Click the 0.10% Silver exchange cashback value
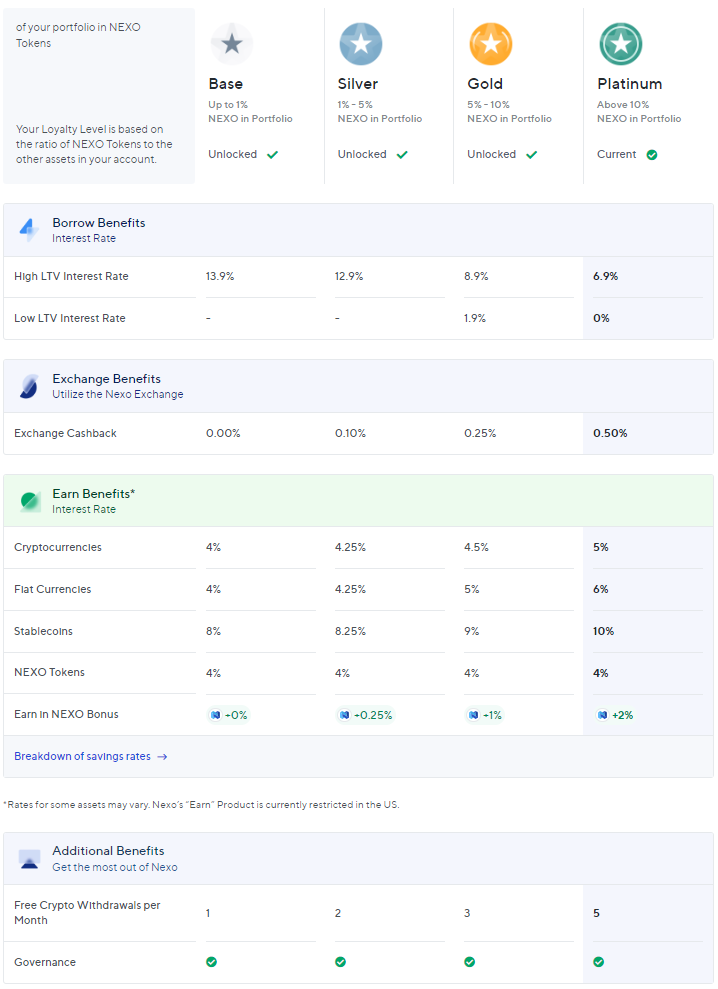The image size is (718, 989). 350,433
